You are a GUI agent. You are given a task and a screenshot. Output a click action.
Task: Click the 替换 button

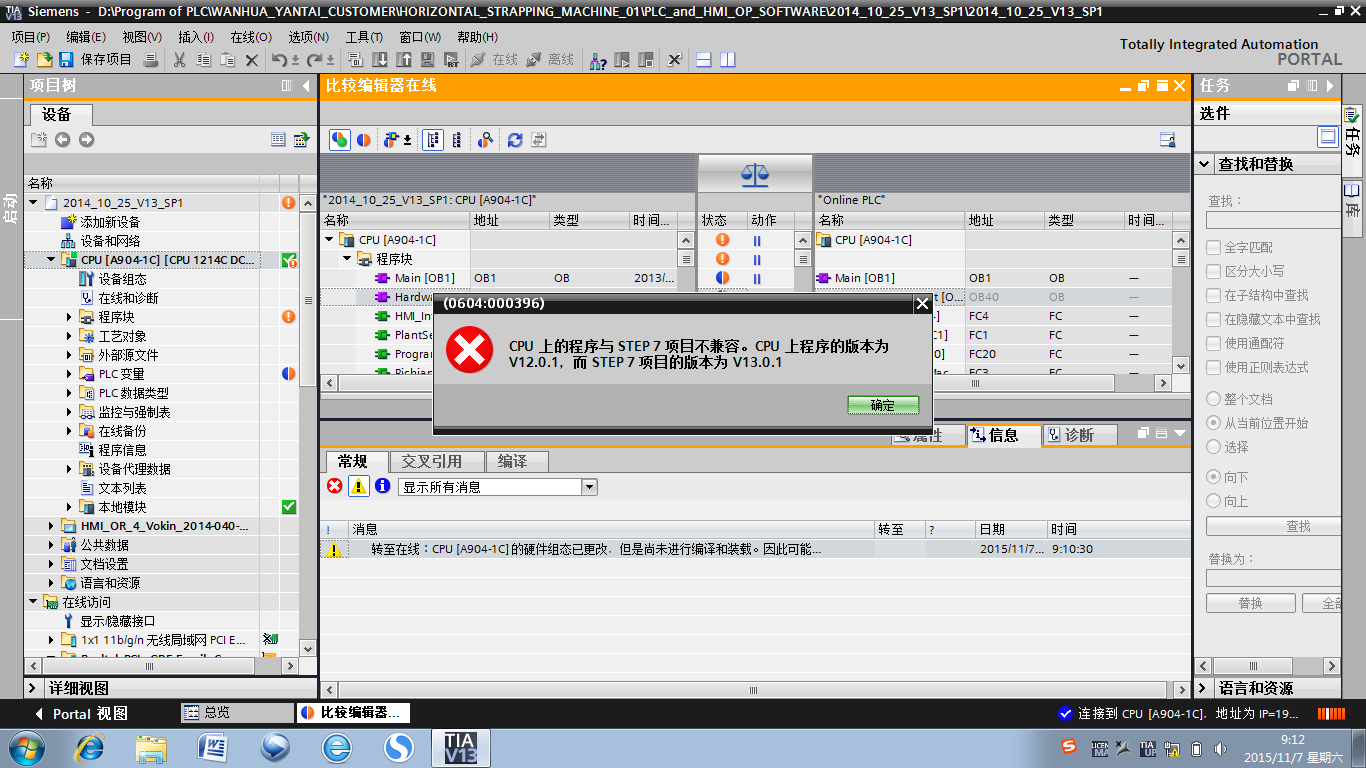click(x=1251, y=603)
